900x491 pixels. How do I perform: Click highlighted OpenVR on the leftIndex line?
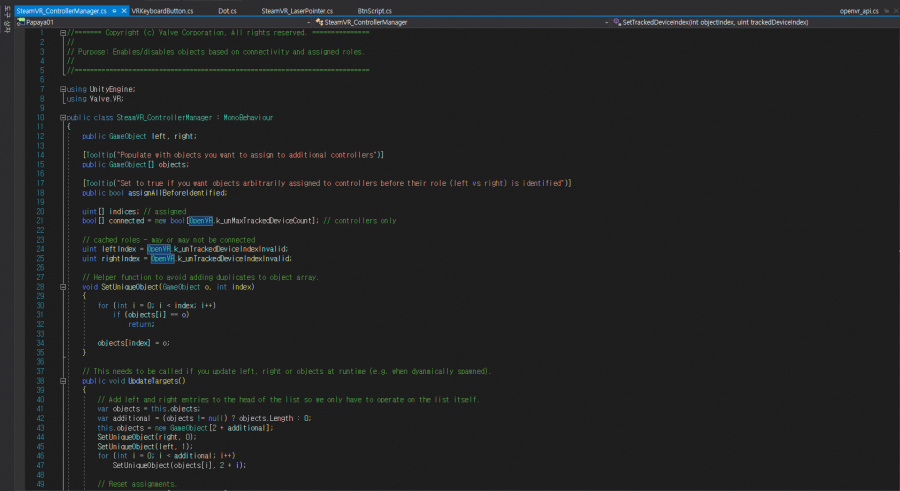[x=159, y=249]
